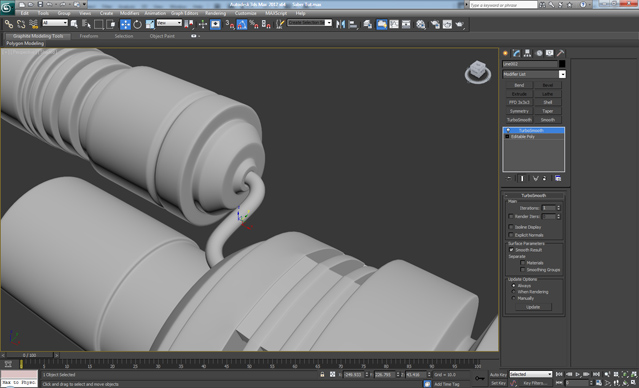Click the Bend modifier button
Image resolution: width=639 pixels, height=388 pixels.
click(x=519, y=85)
